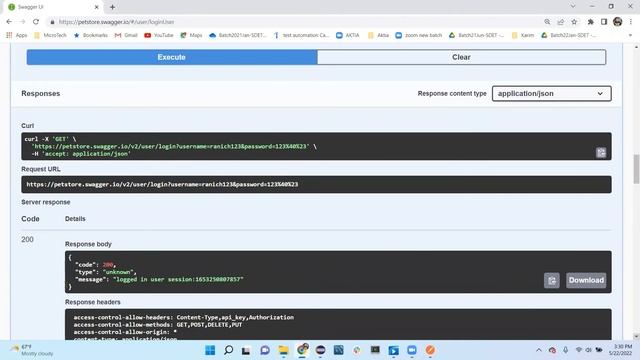Open the browser zoom magnifier icon
This screenshot has width=640, height=360.
pyautogui.click(x=547, y=22)
